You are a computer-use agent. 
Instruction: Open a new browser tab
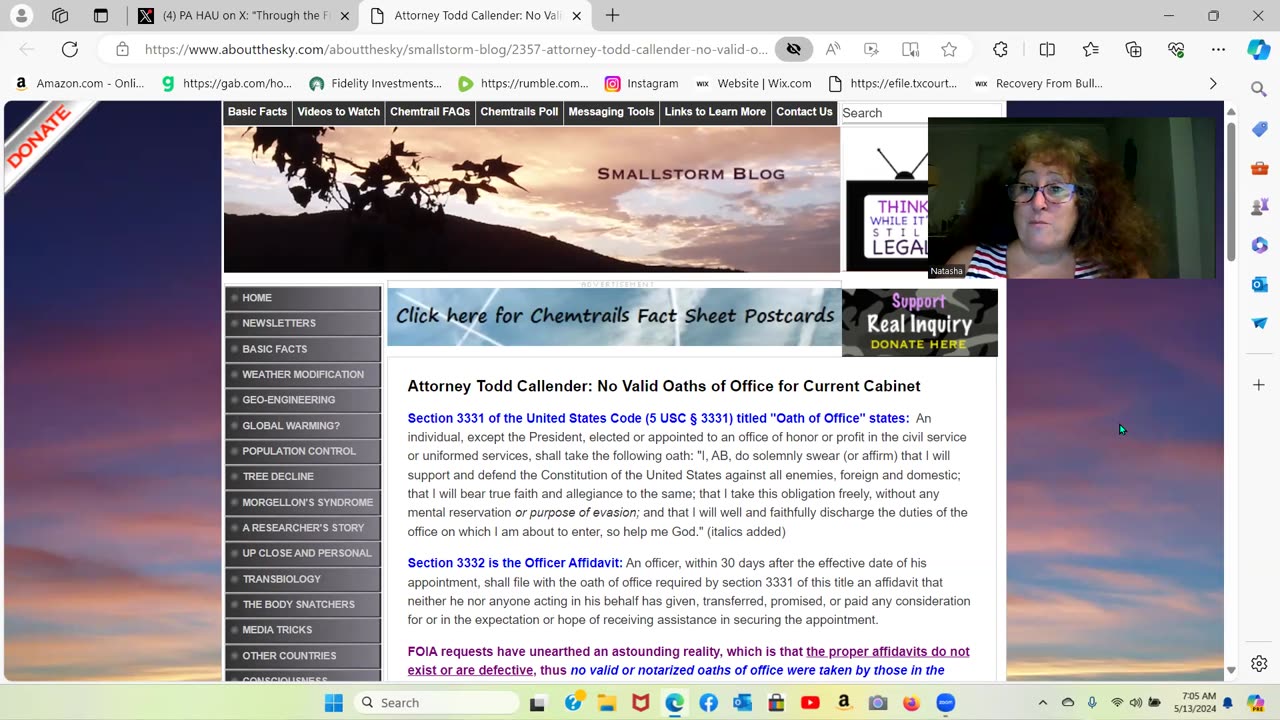[612, 16]
